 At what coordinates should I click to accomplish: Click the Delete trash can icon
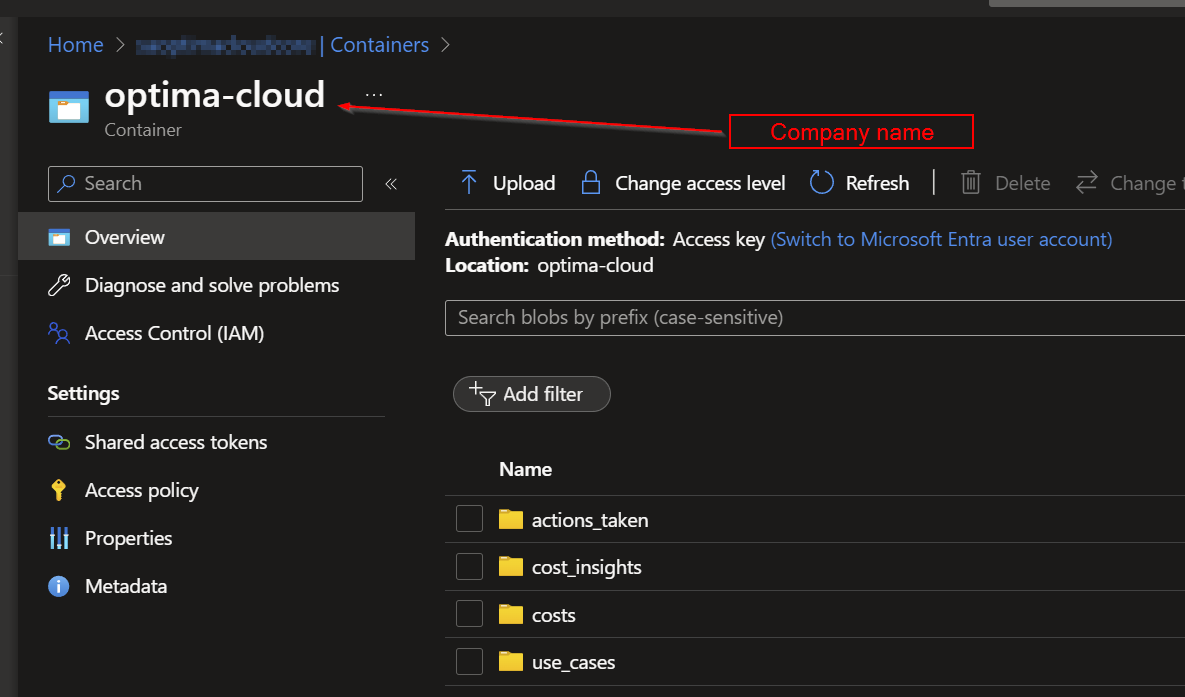coord(970,183)
